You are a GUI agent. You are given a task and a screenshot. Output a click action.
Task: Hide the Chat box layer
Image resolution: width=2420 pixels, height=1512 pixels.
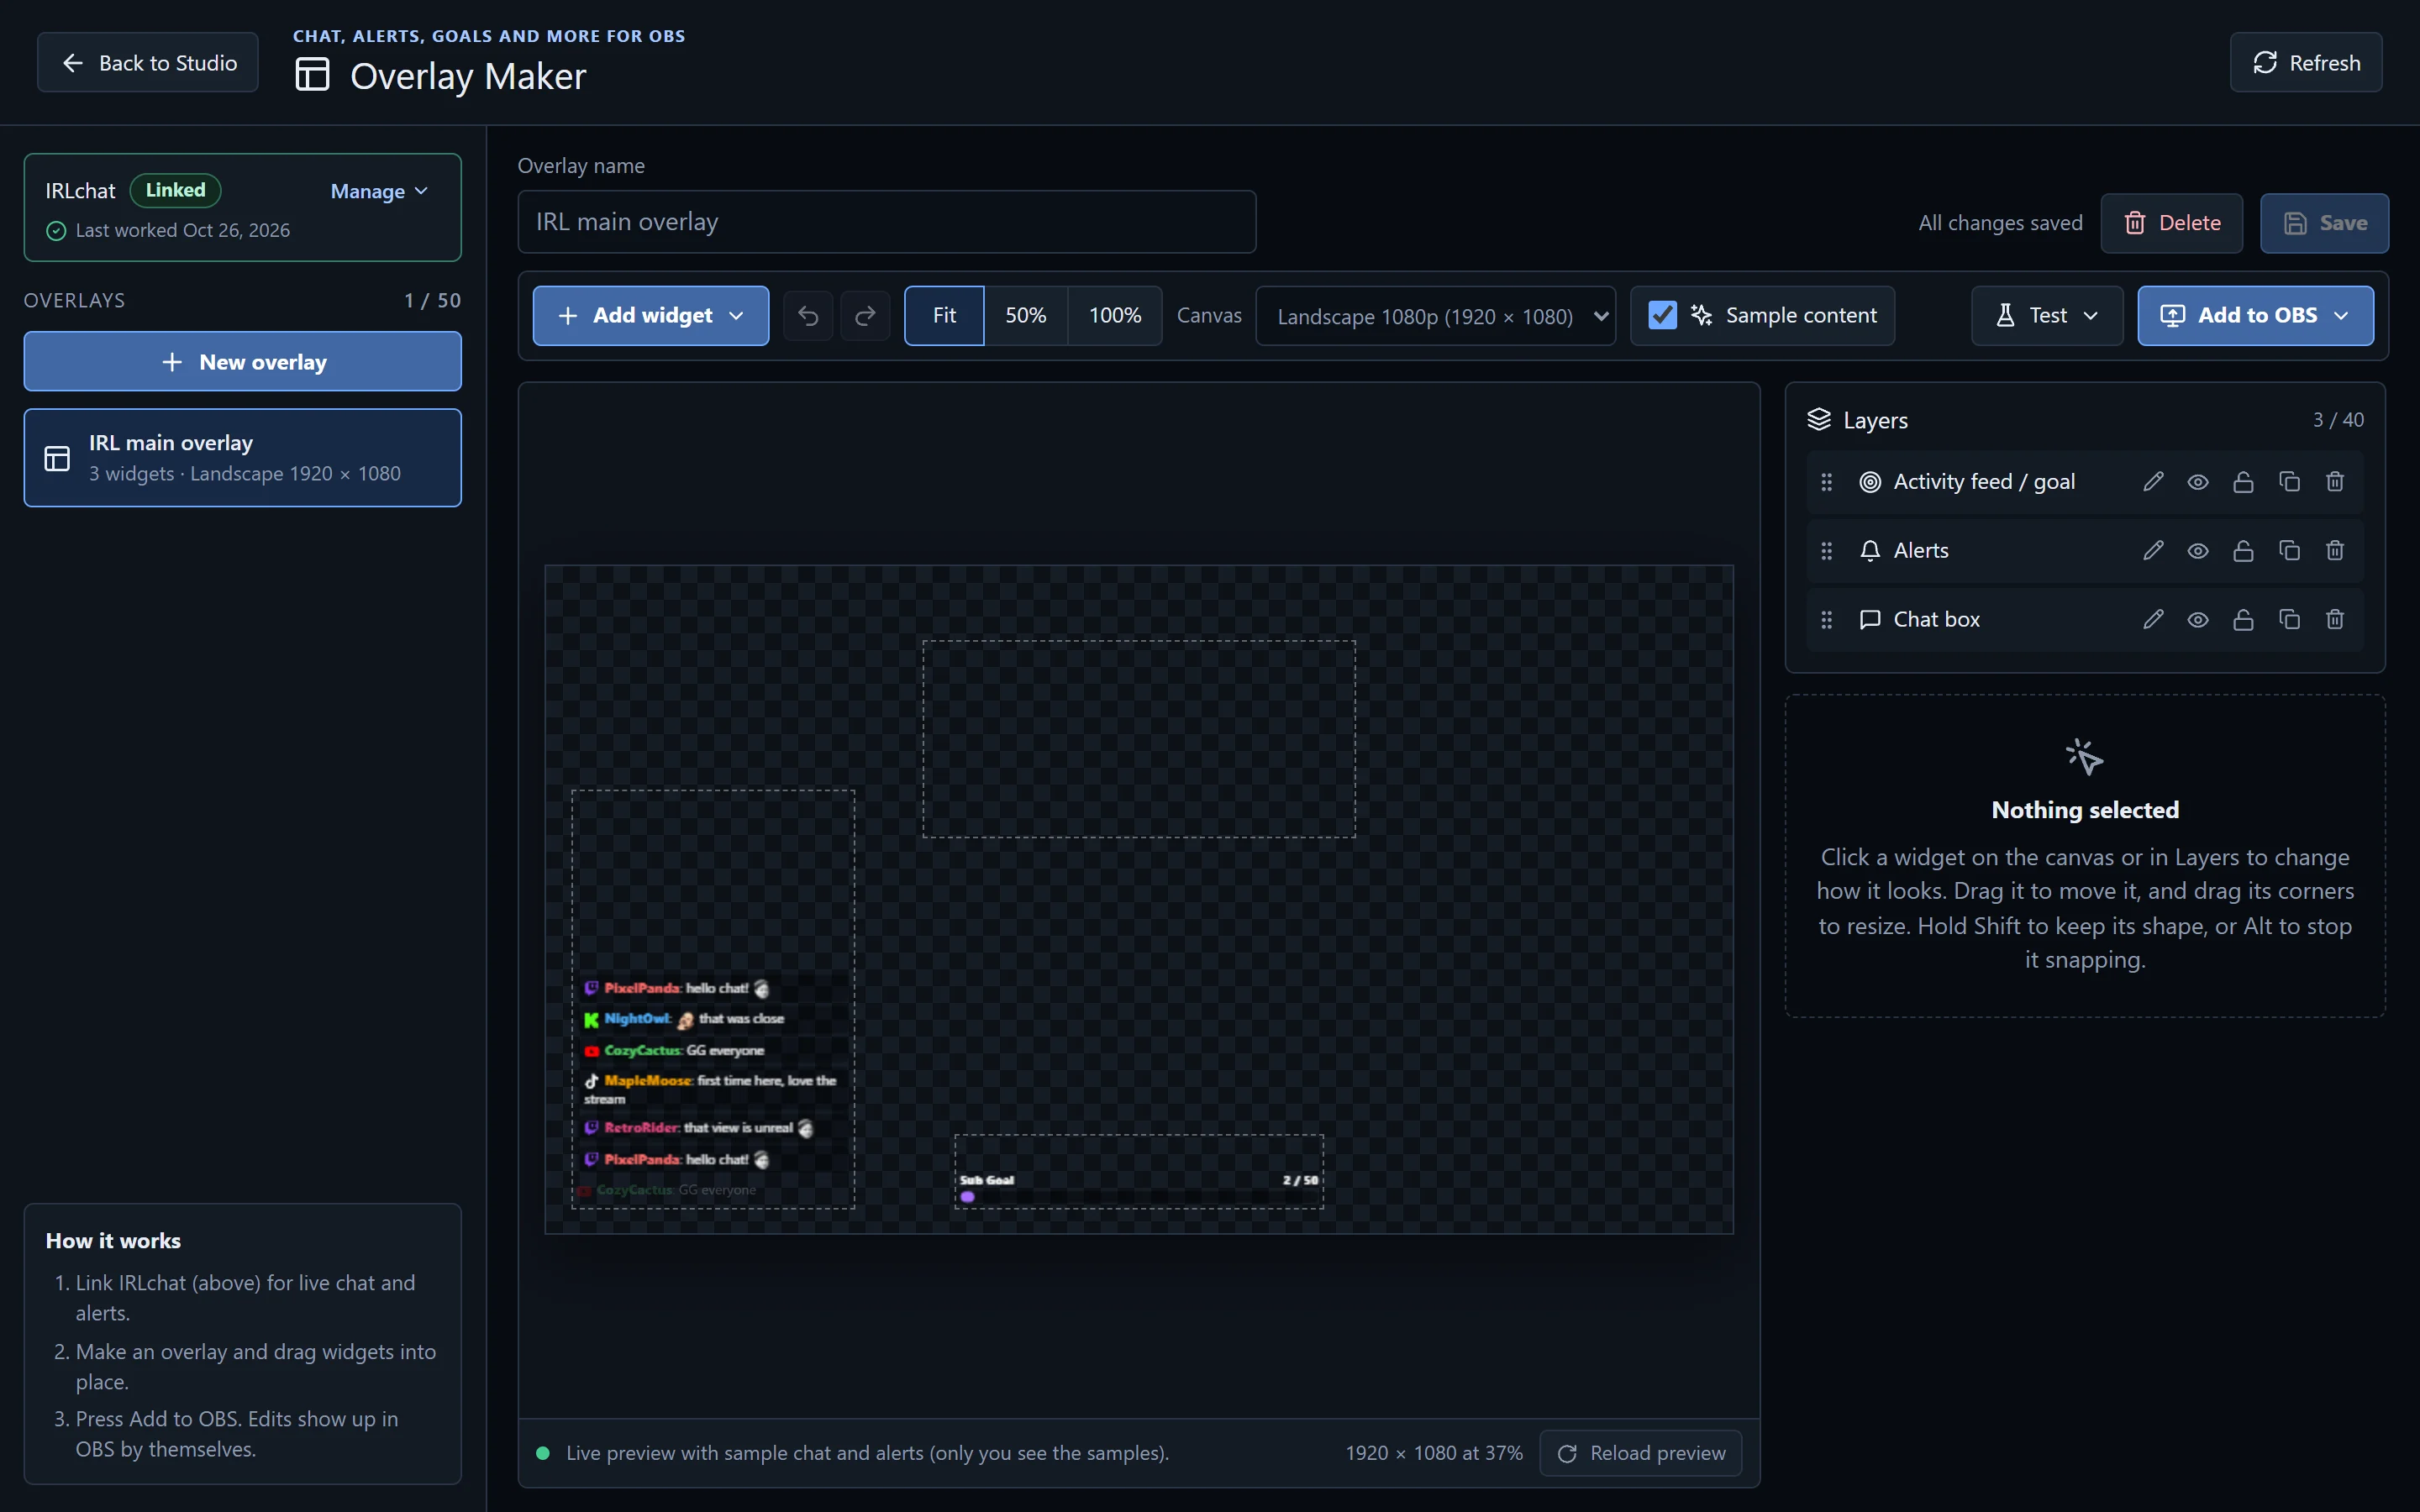click(2197, 620)
